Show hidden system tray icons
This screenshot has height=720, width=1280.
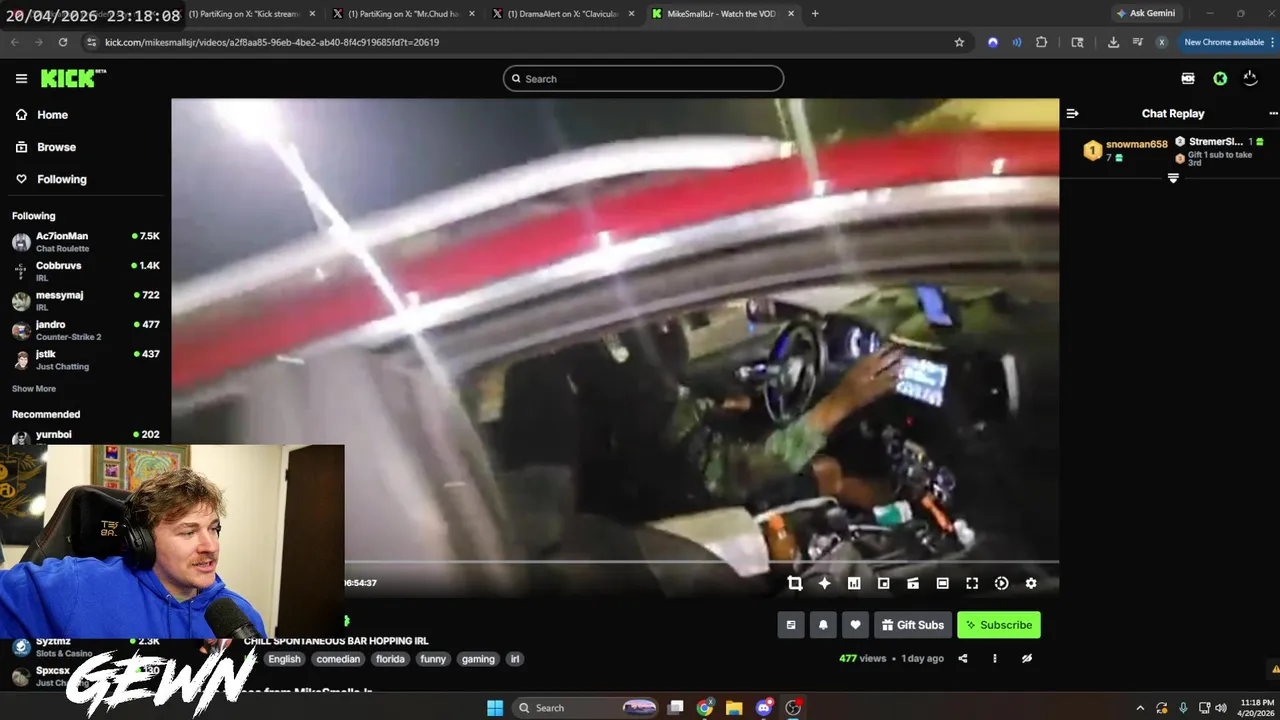click(x=1140, y=708)
